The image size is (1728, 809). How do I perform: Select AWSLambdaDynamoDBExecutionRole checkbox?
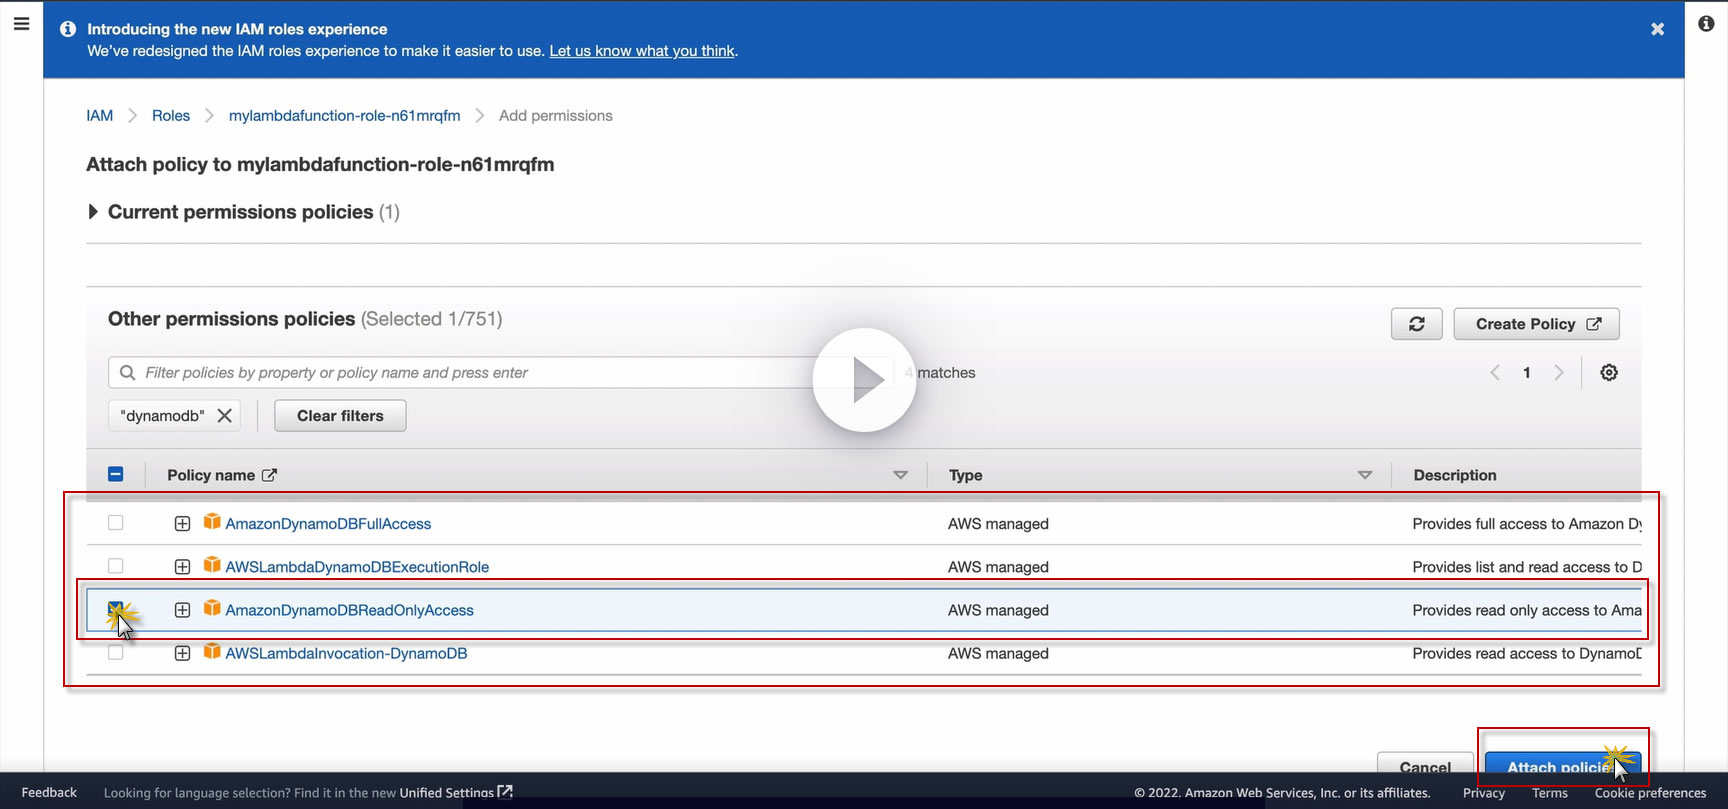click(x=116, y=566)
